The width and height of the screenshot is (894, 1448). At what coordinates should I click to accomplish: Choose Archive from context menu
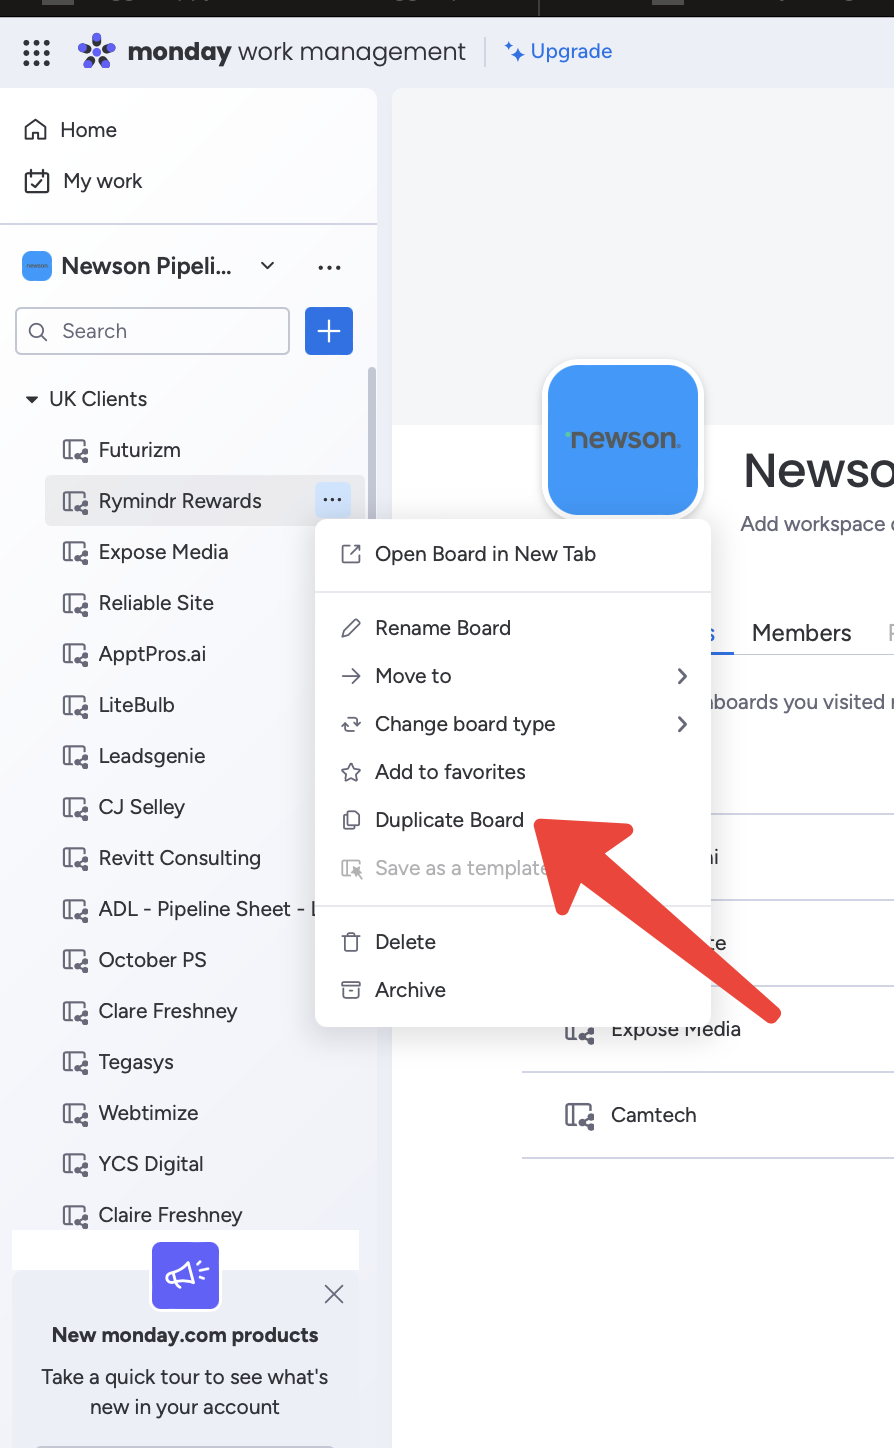click(513, 990)
